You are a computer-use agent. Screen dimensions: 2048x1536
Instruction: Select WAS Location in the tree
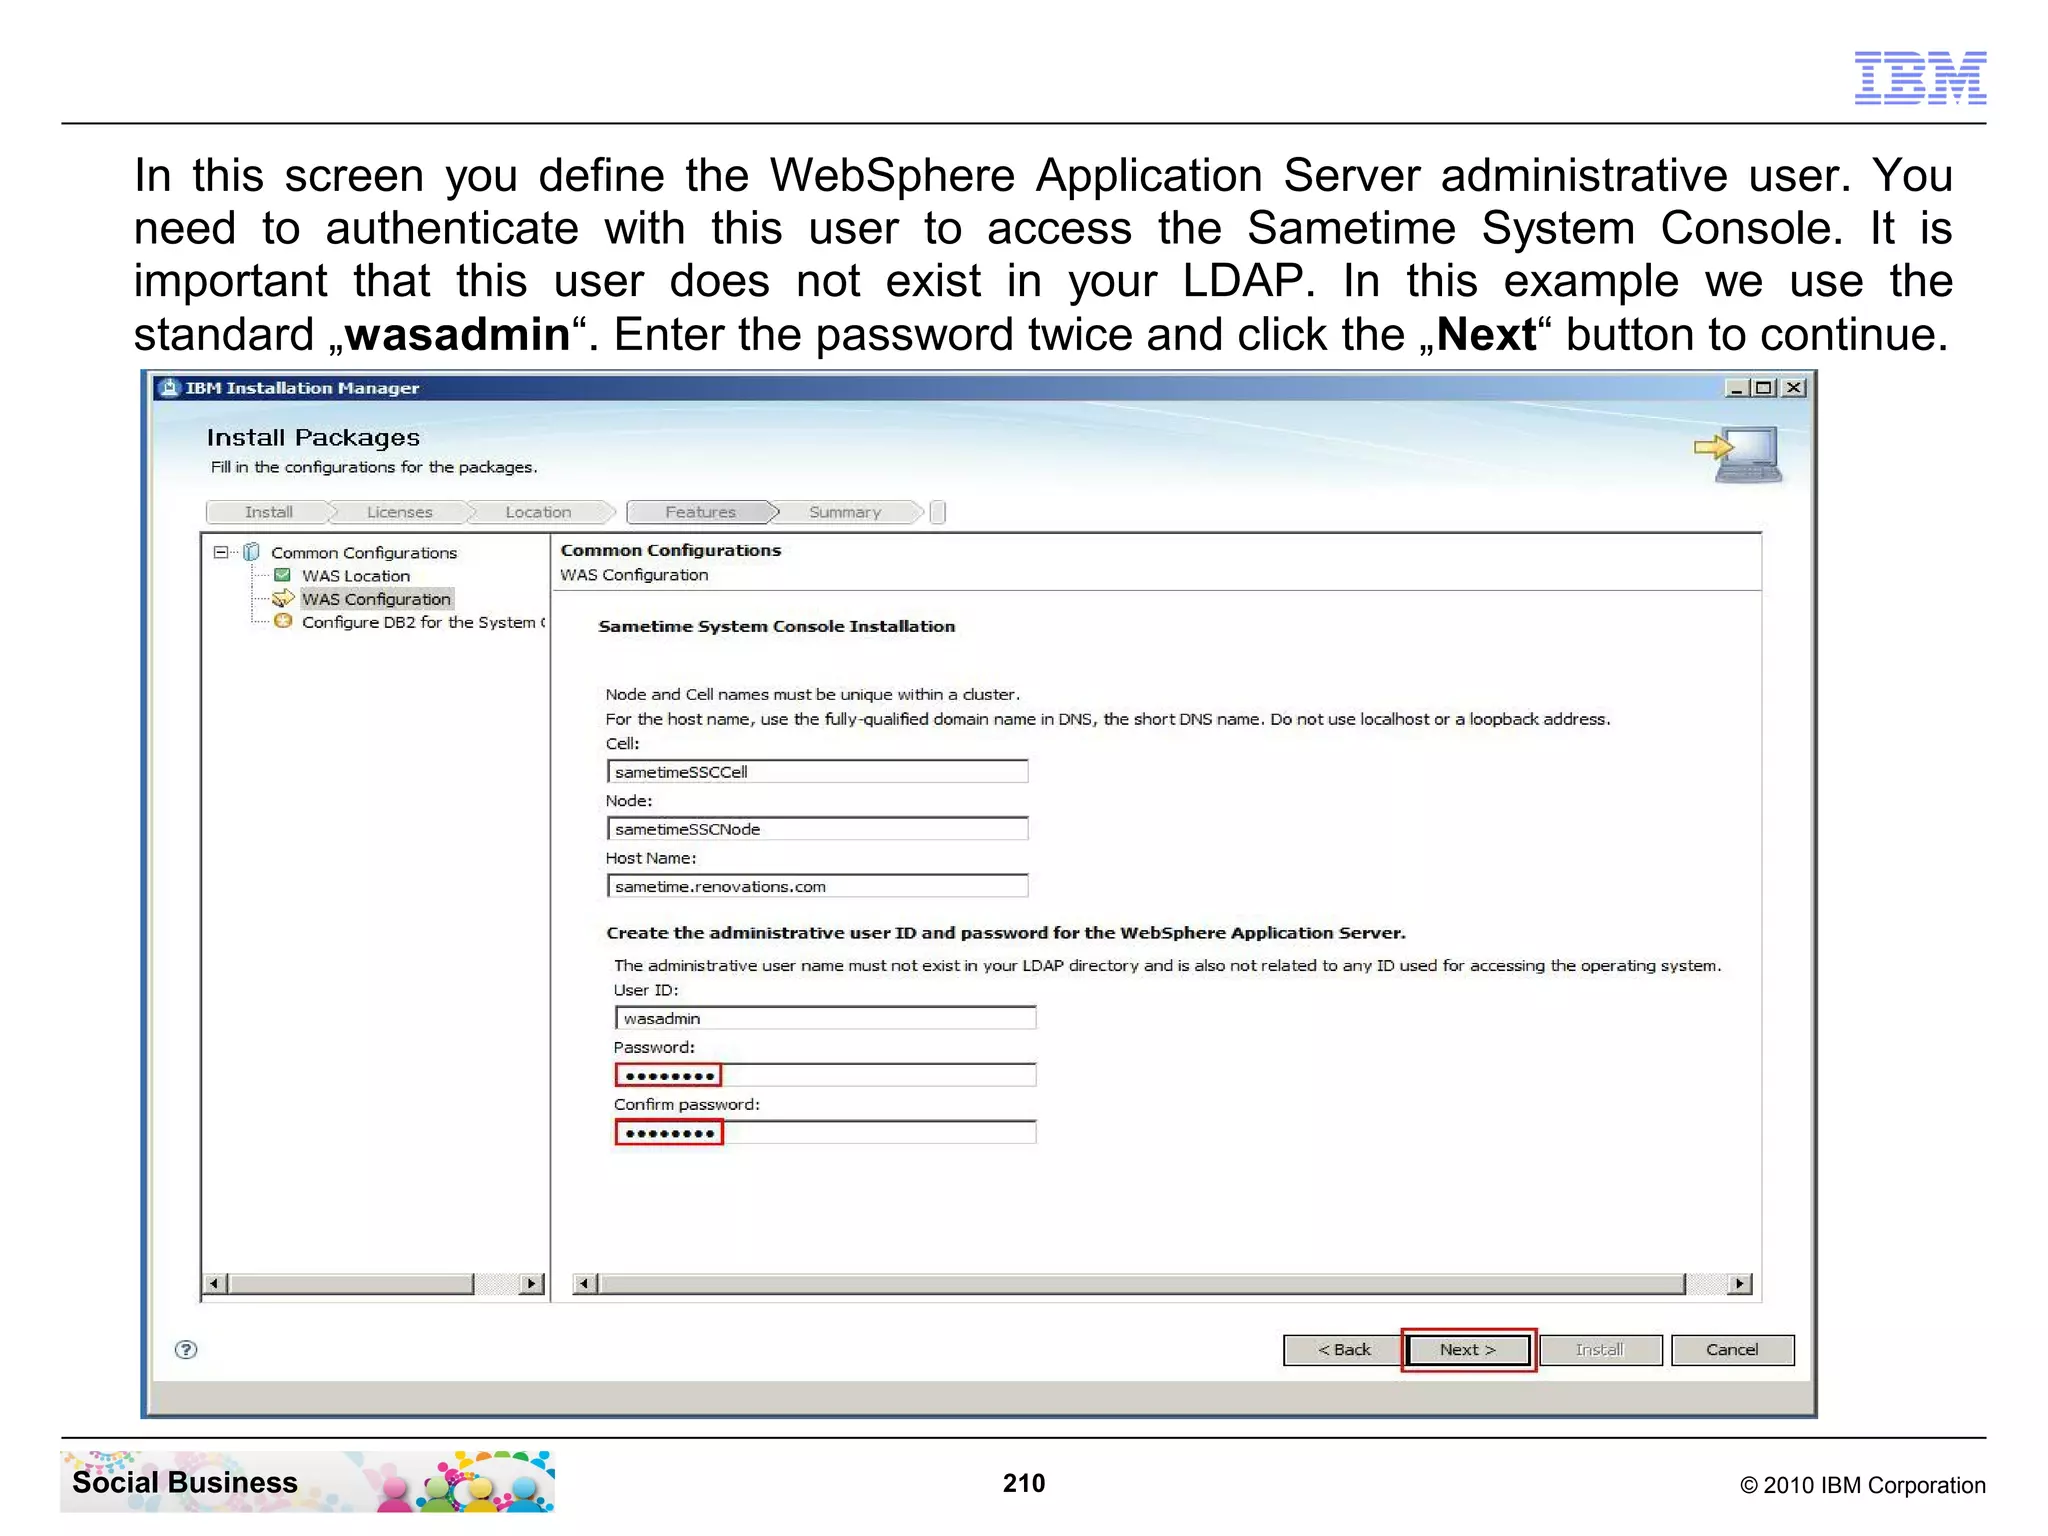click(356, 576)
